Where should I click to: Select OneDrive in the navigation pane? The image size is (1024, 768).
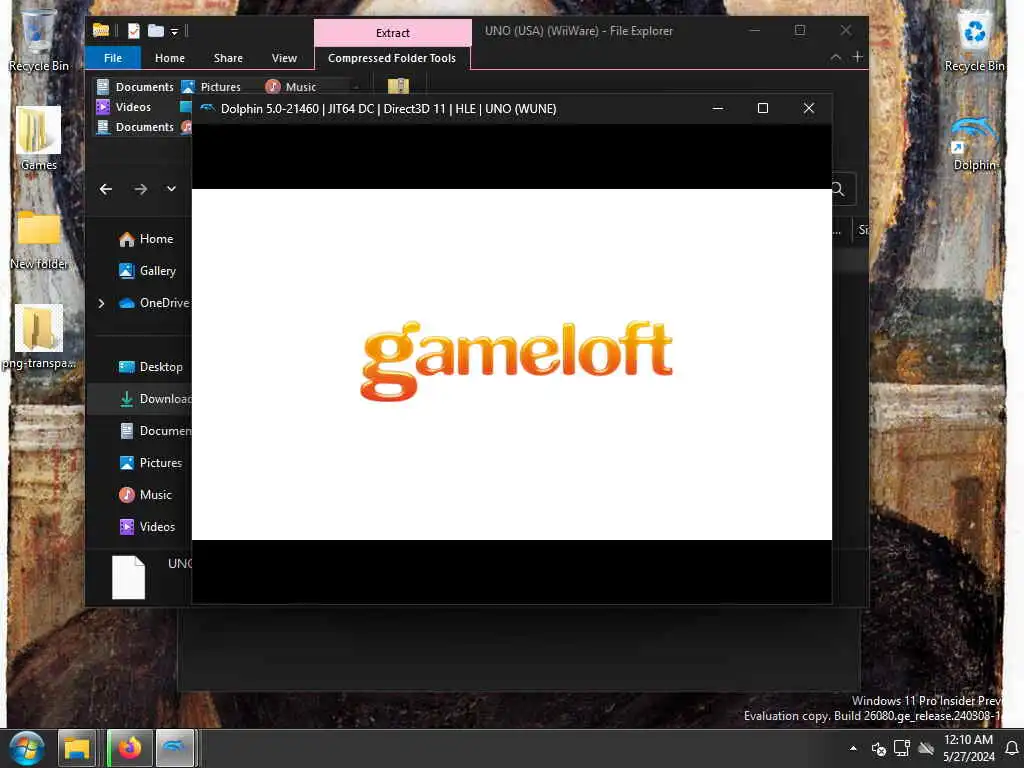154,303
